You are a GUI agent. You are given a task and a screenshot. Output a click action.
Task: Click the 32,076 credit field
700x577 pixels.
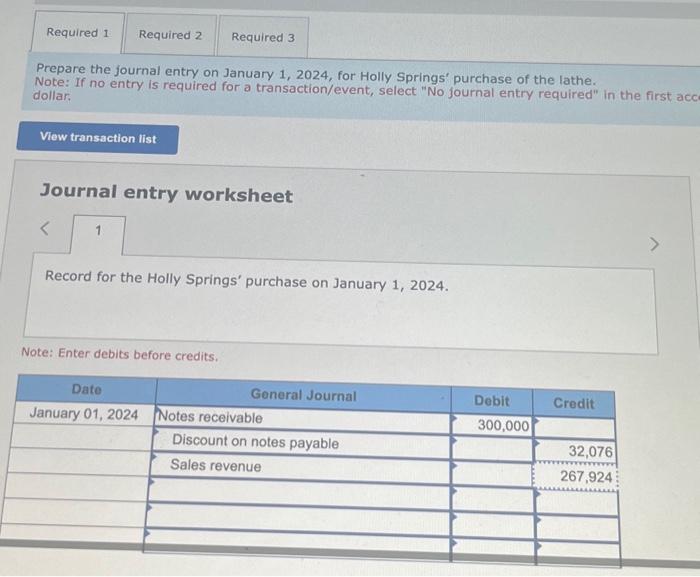(575, 451)
